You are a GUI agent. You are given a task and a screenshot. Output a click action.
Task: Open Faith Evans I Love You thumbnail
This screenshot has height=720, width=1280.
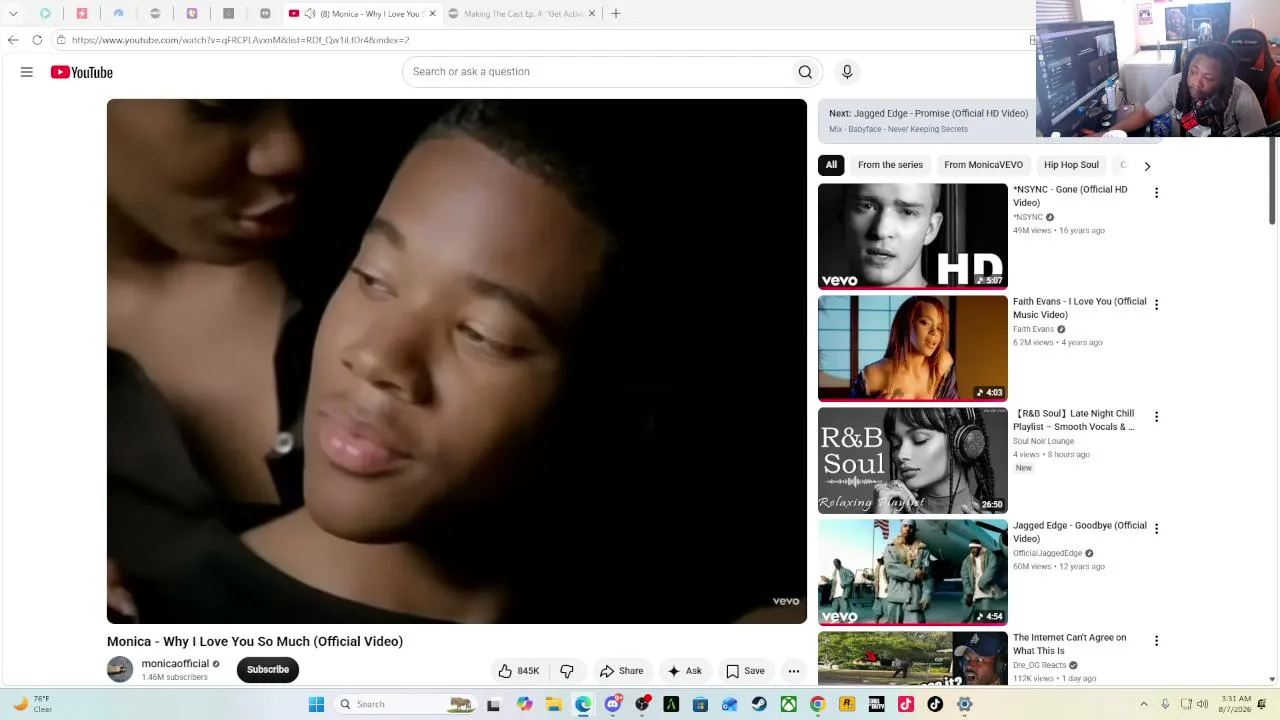click(x=913, y=348)
